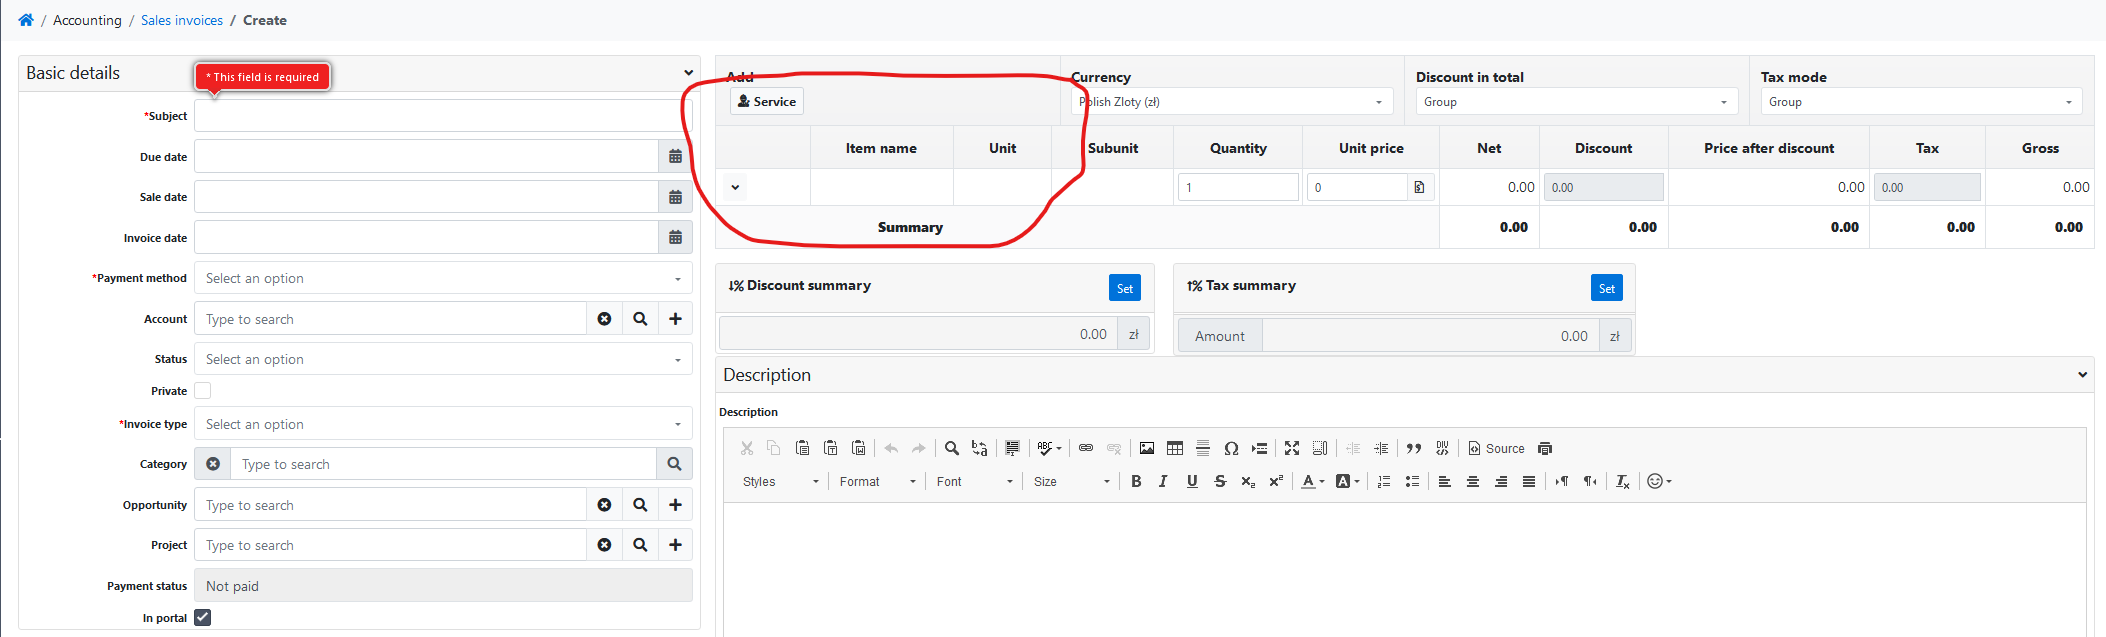
Task: Toggle underline formatting
Action: coord(1192,481)
